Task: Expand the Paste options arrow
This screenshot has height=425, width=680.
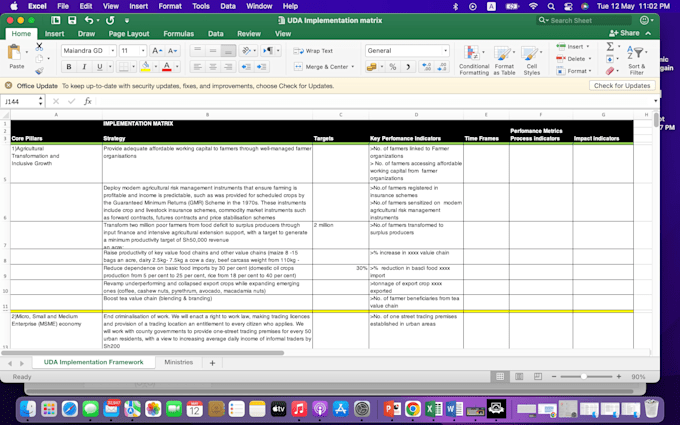Action: 26,52
